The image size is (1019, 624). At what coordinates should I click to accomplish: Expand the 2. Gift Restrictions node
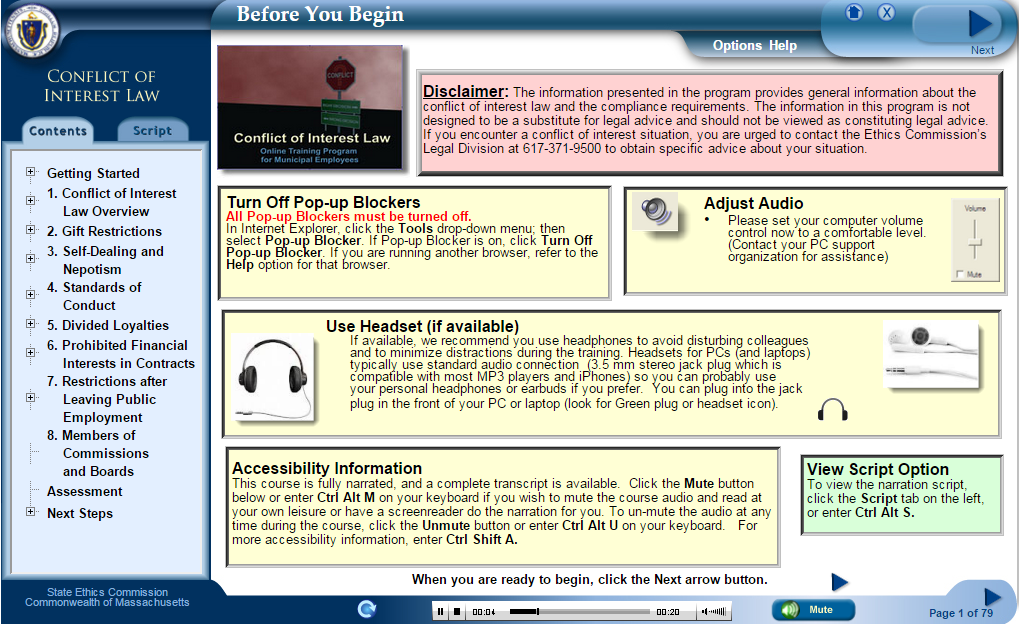[31, 229]
